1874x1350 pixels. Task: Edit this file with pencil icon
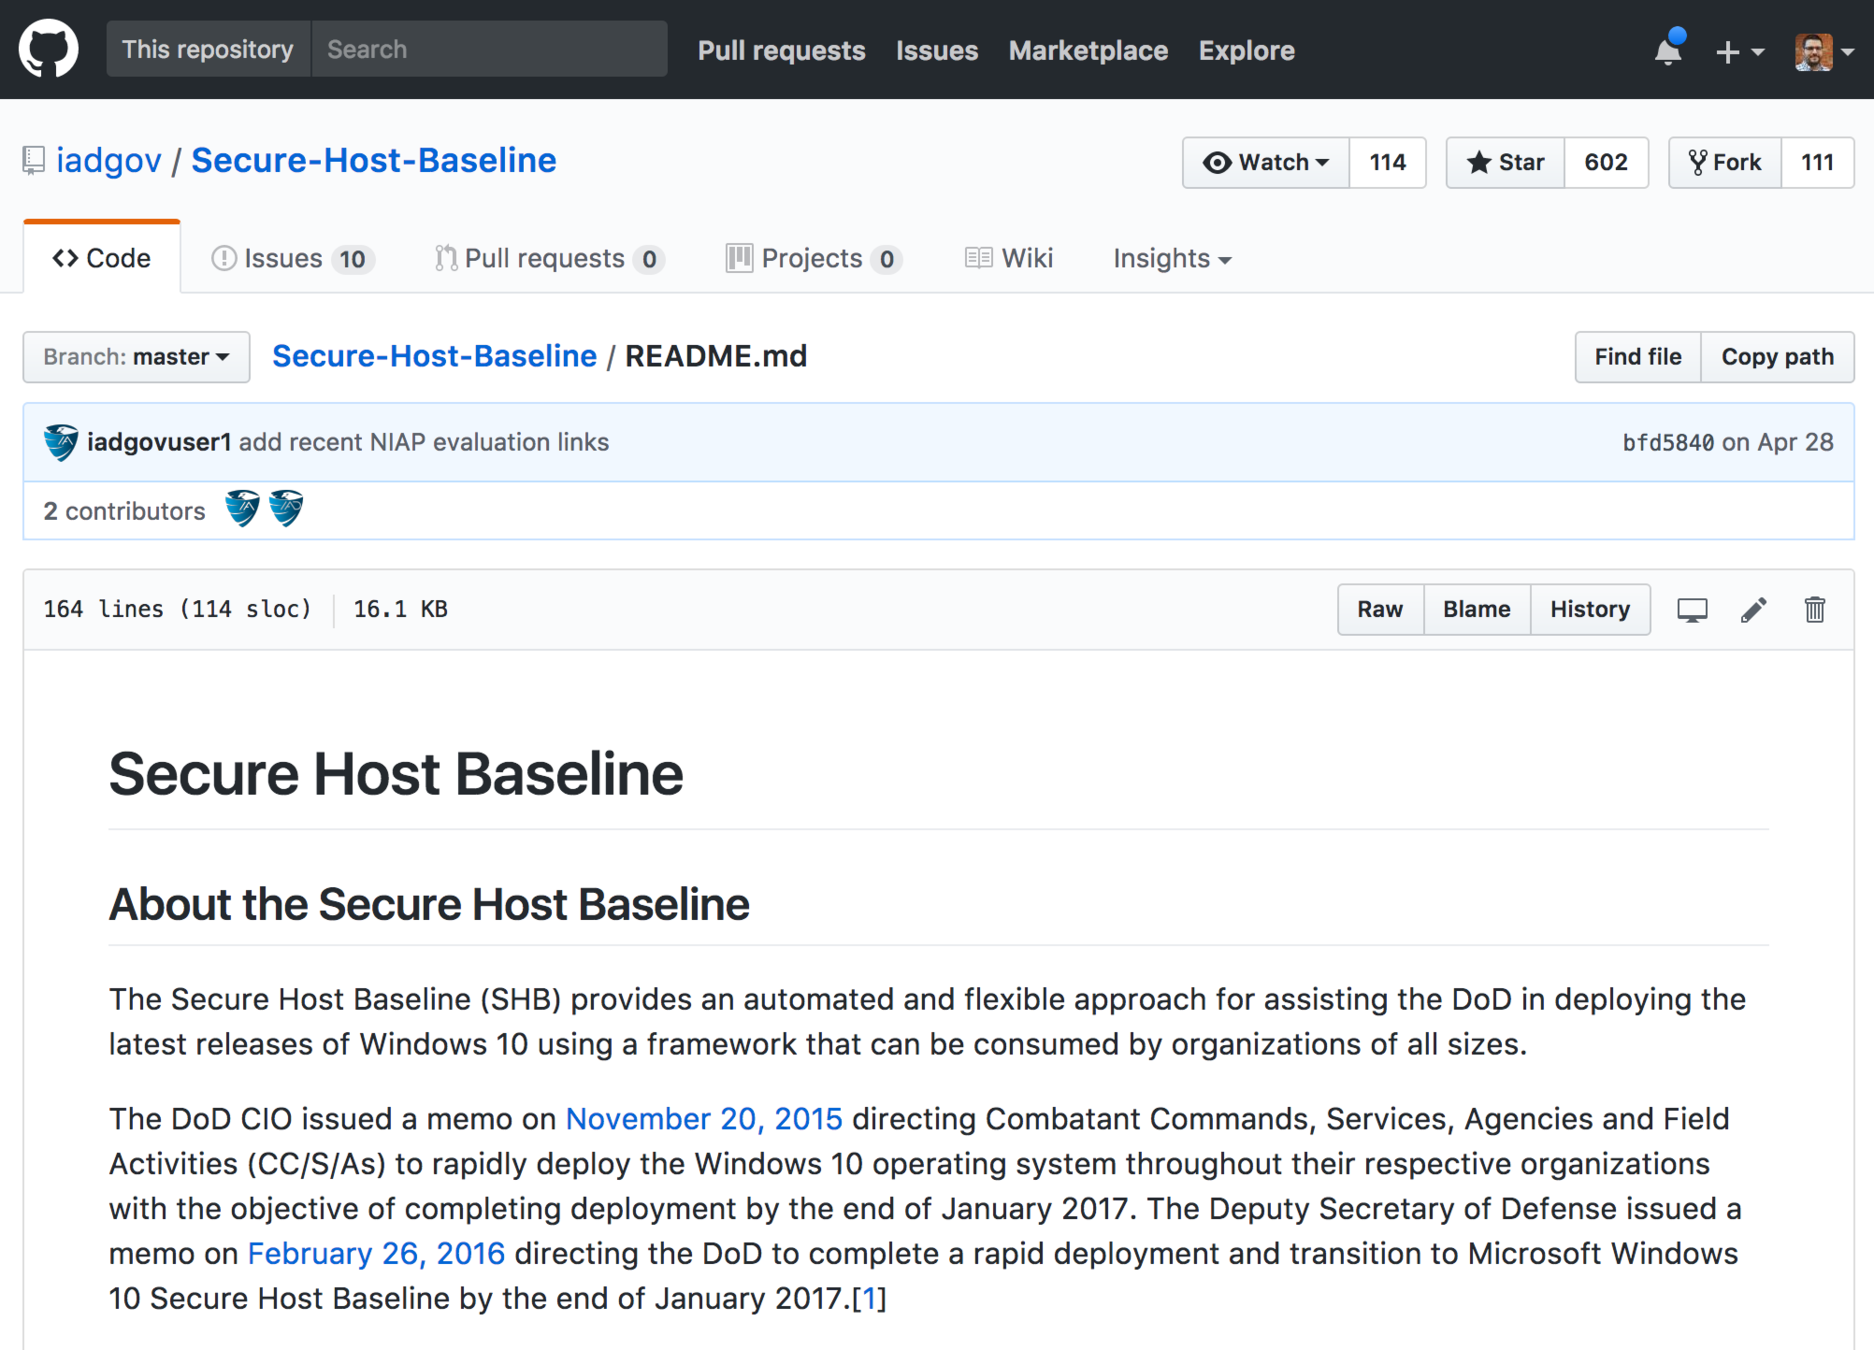(x=1753, y=610)
